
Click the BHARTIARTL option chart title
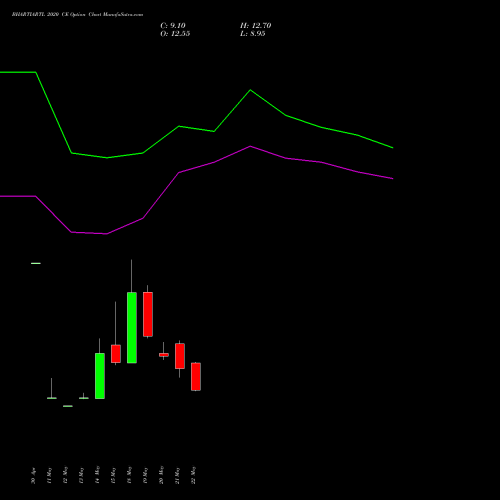(x=77, y=15)
